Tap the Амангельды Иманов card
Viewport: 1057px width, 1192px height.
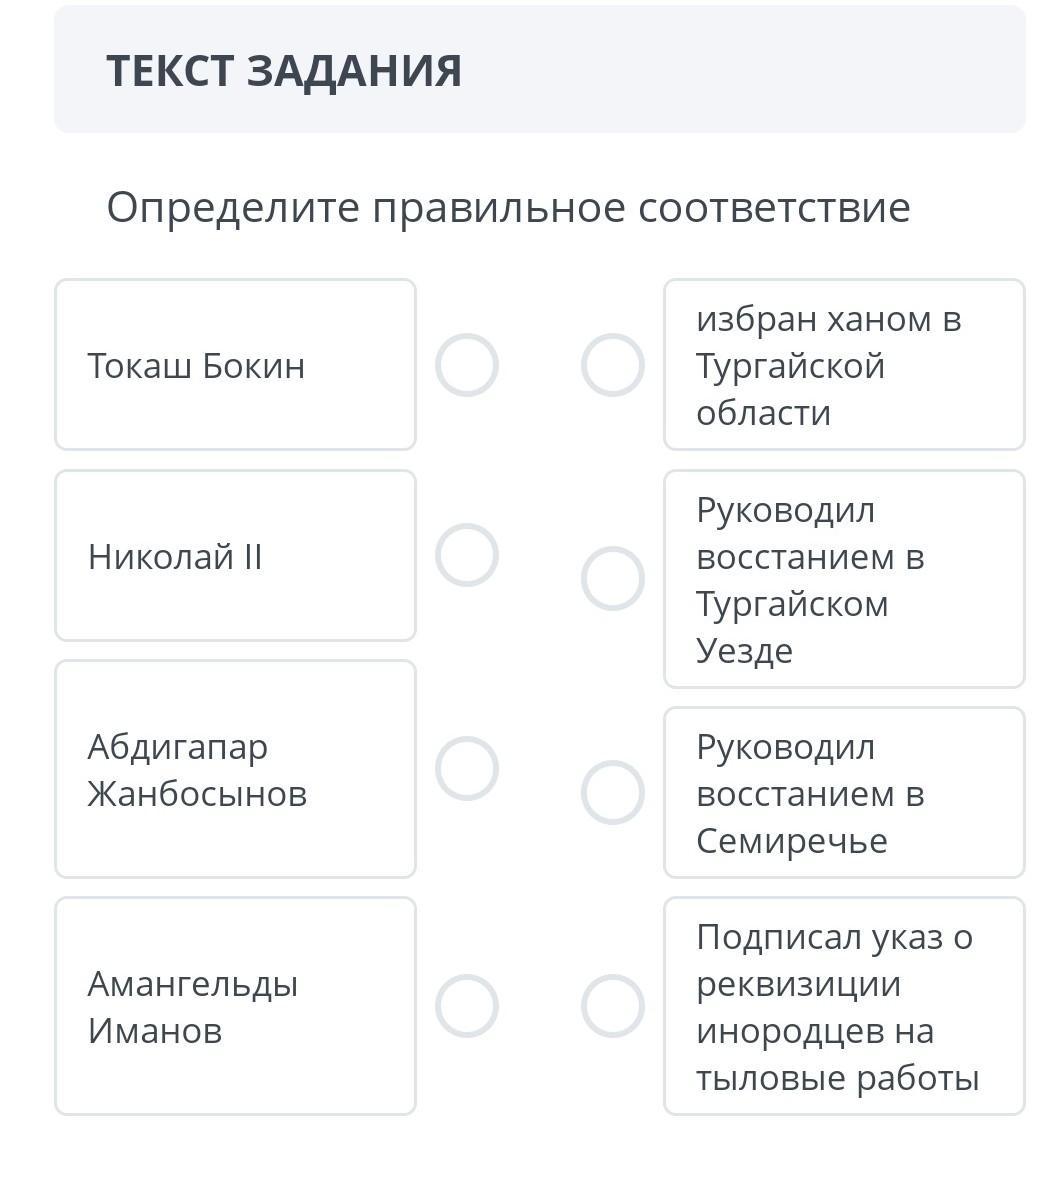coord(236,1006)
